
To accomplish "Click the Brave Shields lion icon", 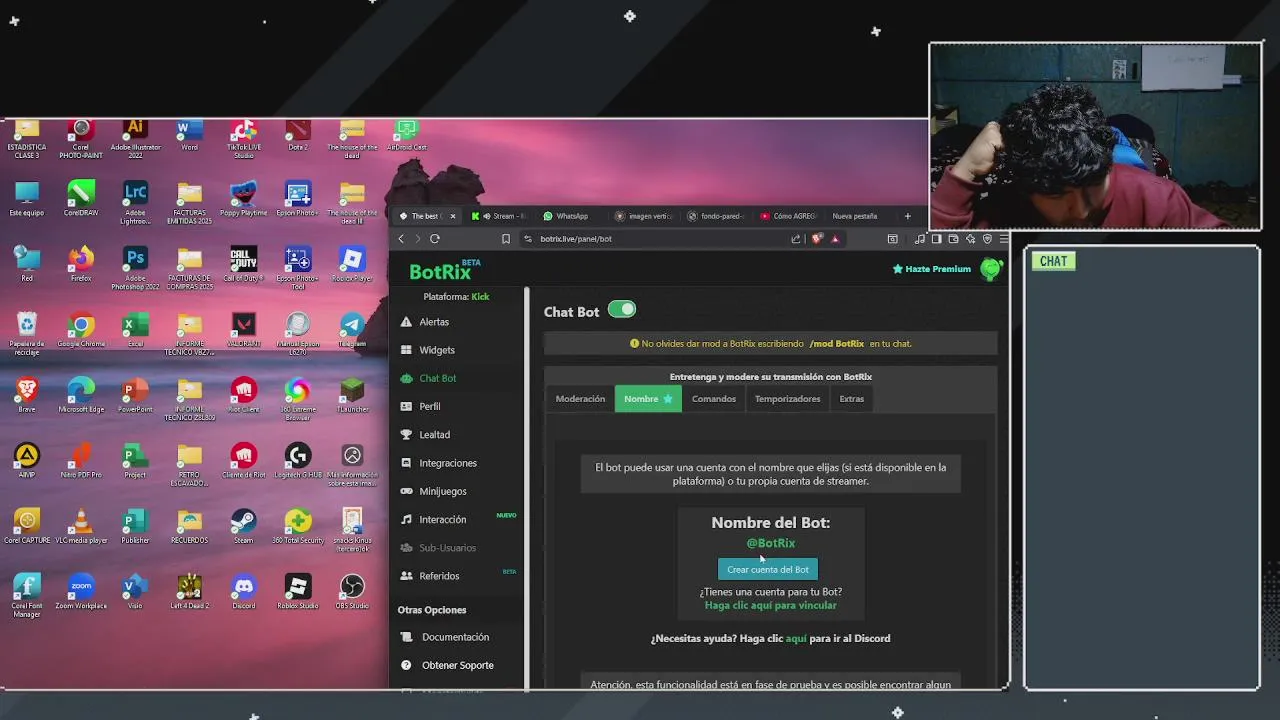I will pos(818,239).
